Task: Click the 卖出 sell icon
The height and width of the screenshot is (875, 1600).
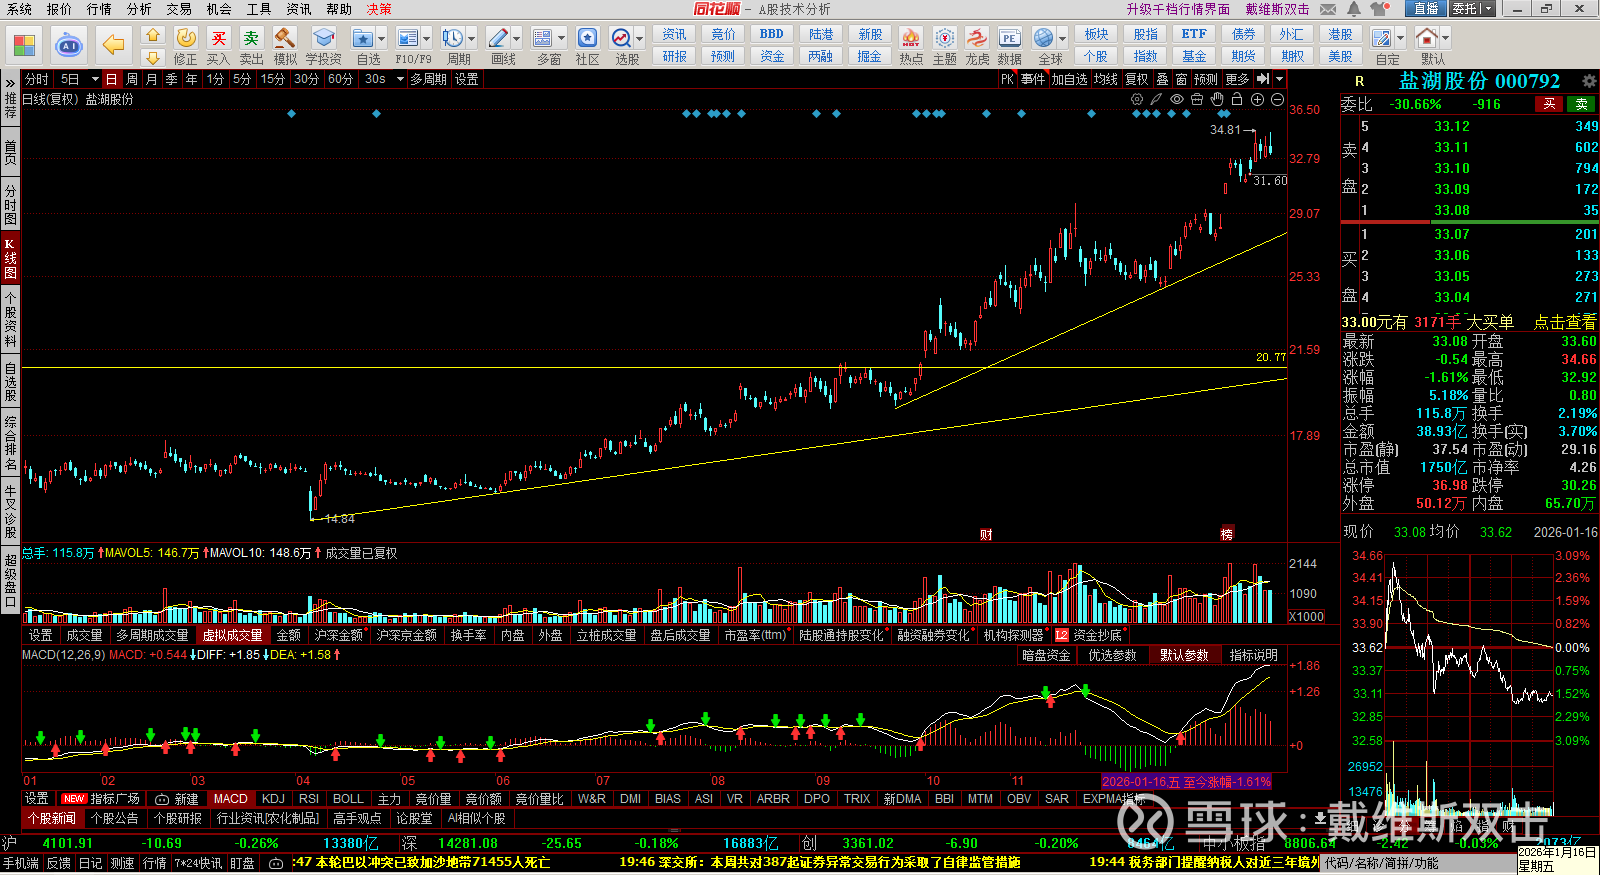Action: pos(251,38)
